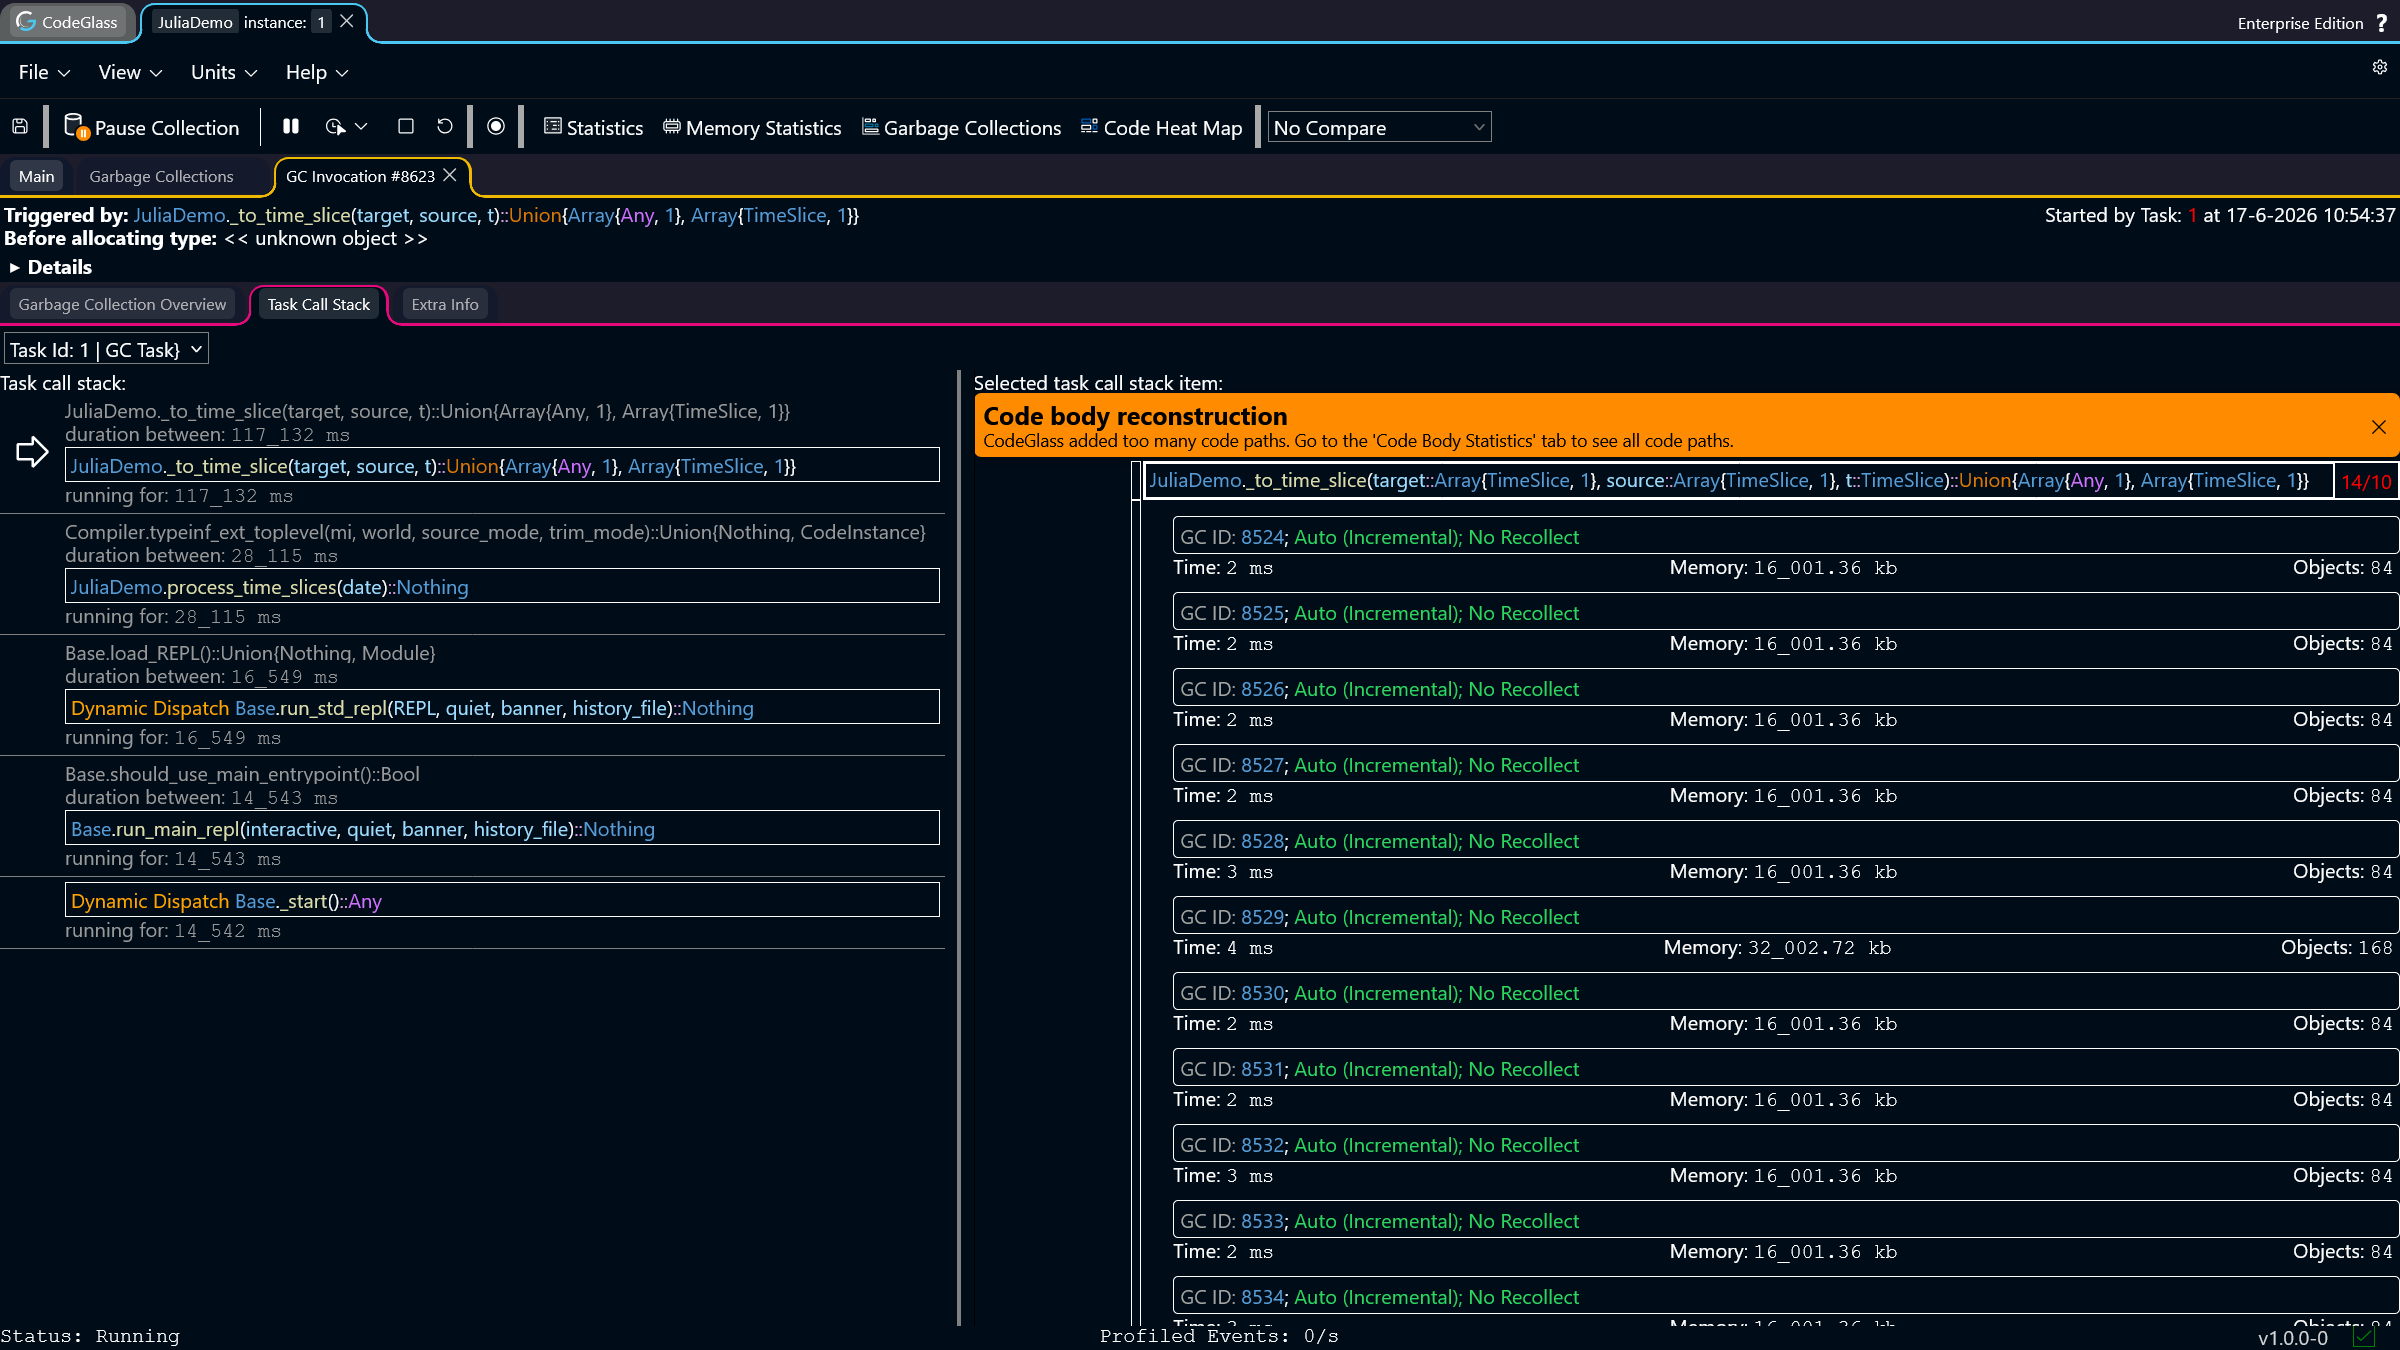The image size is (2400, 1350).
Task: Click the 14/10 code path counter
Action: click(2365, 481)
